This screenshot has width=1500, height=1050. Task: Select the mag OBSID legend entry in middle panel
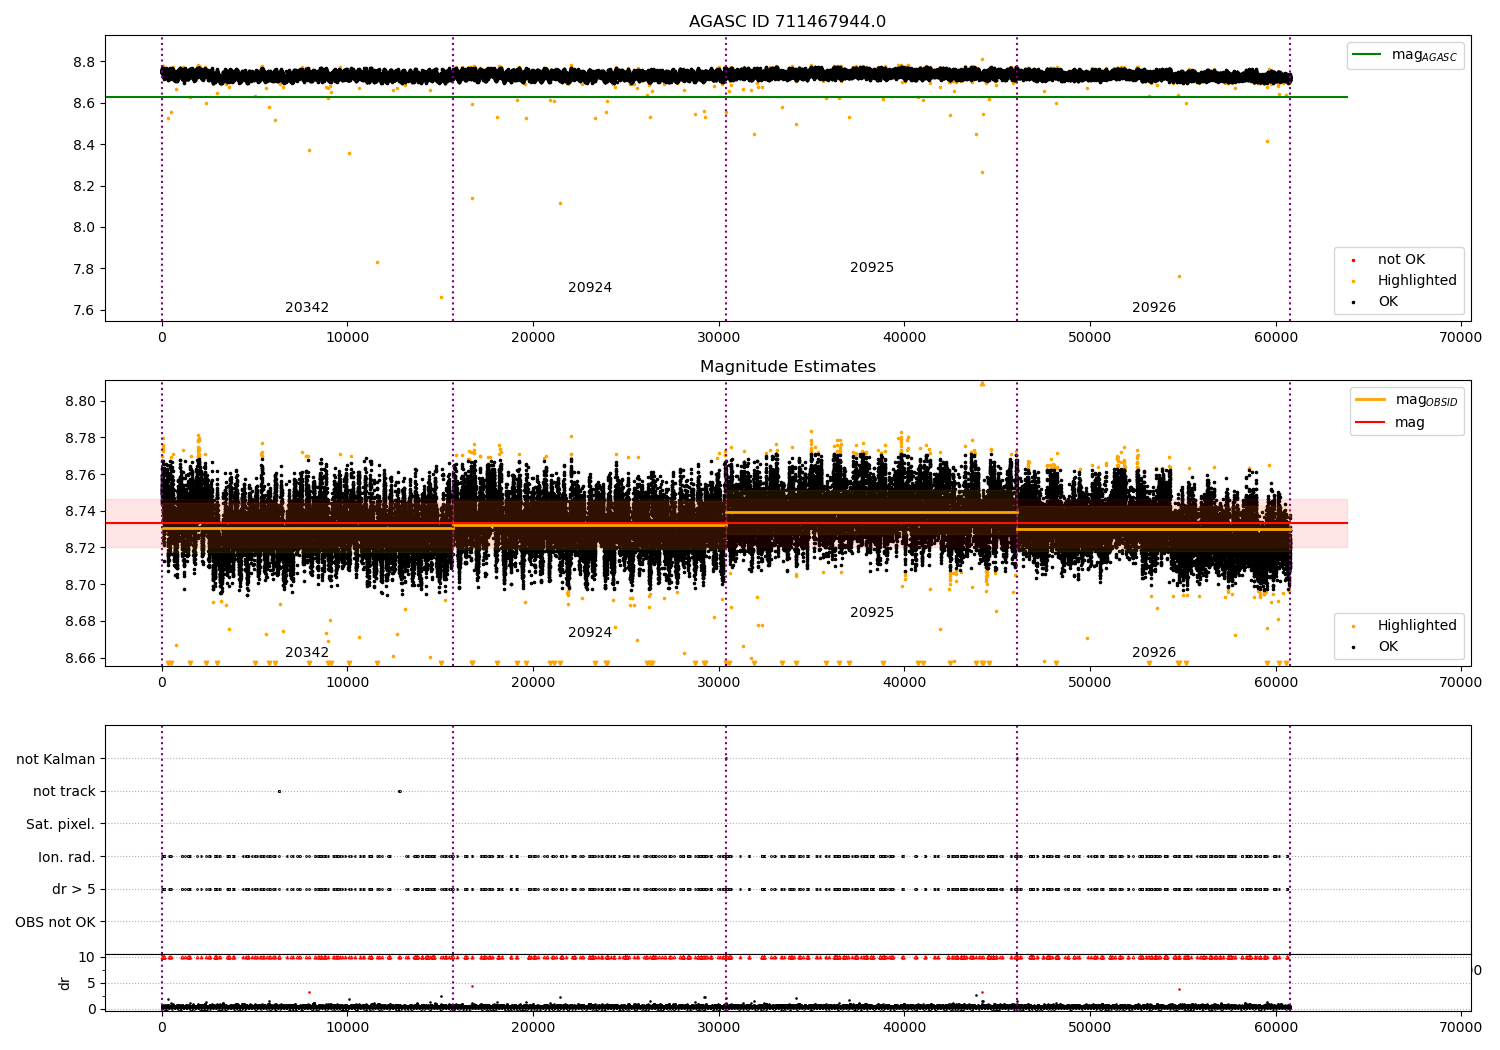pos(1407,400)
